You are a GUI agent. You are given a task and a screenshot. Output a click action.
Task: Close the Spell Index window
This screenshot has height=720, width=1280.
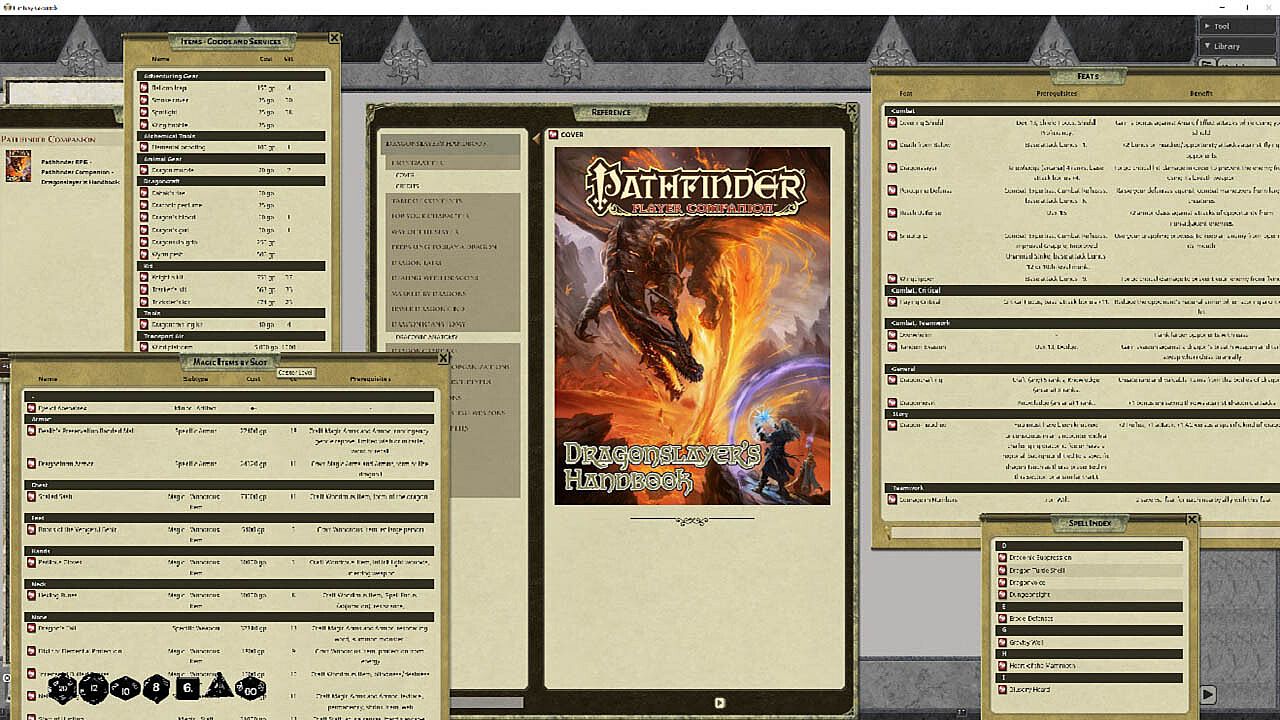(x=1192, y=520)
